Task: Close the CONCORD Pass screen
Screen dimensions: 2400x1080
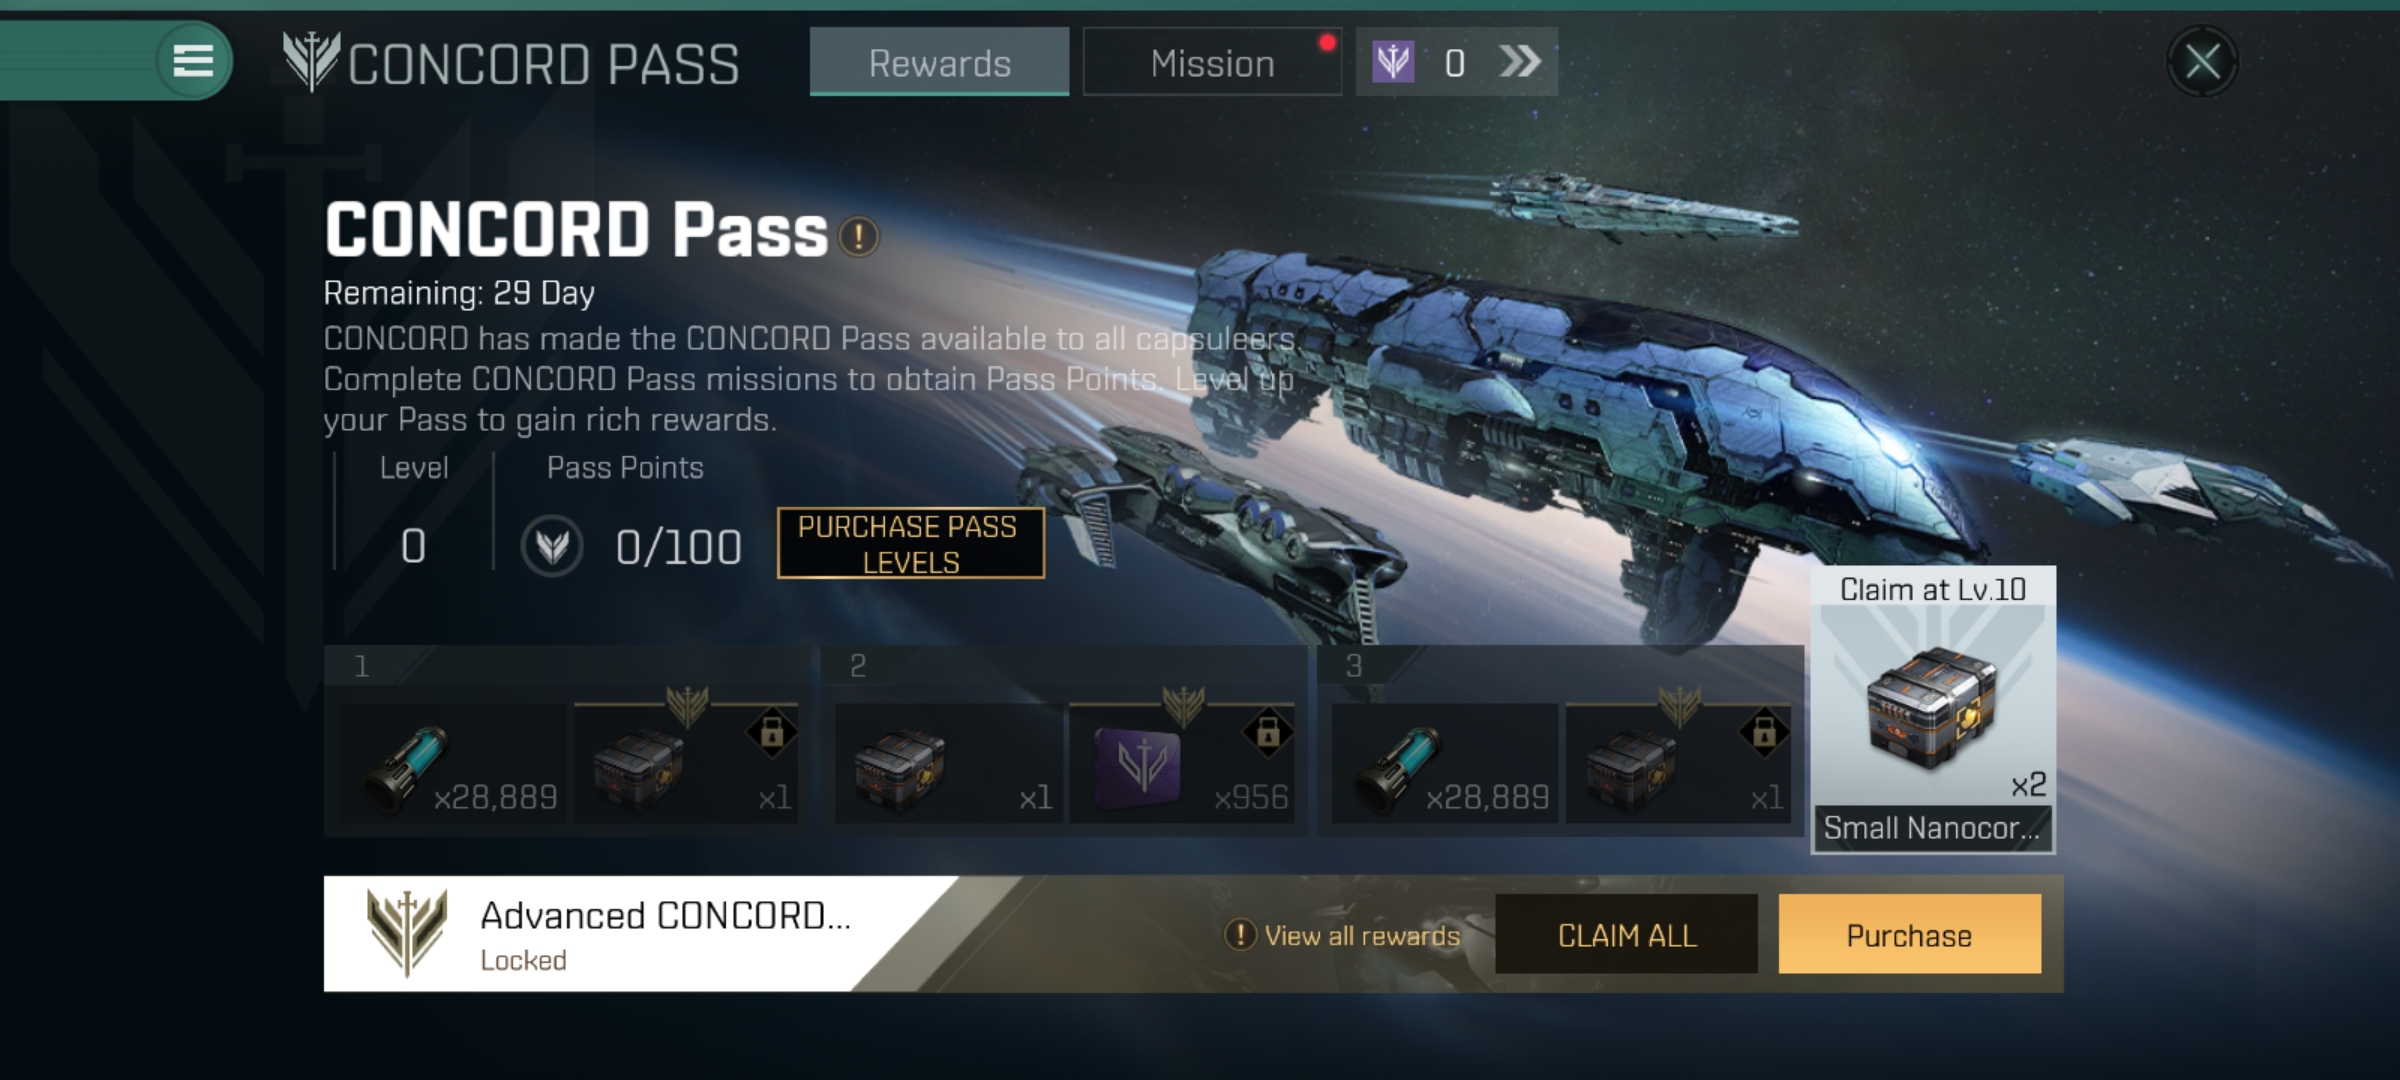Action: pos(2202,62)
